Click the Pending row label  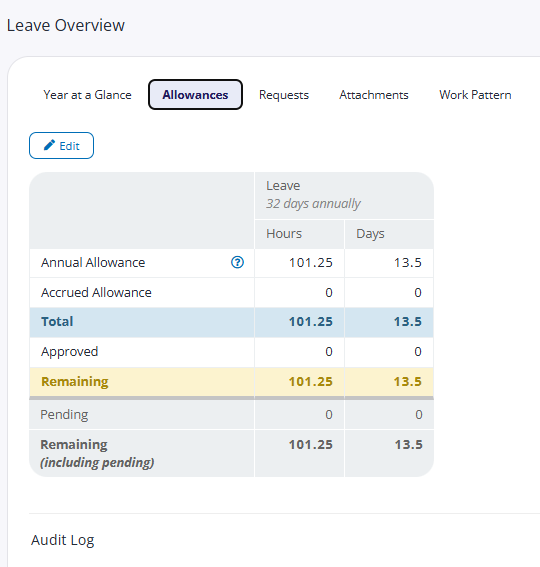click(64, 414)
